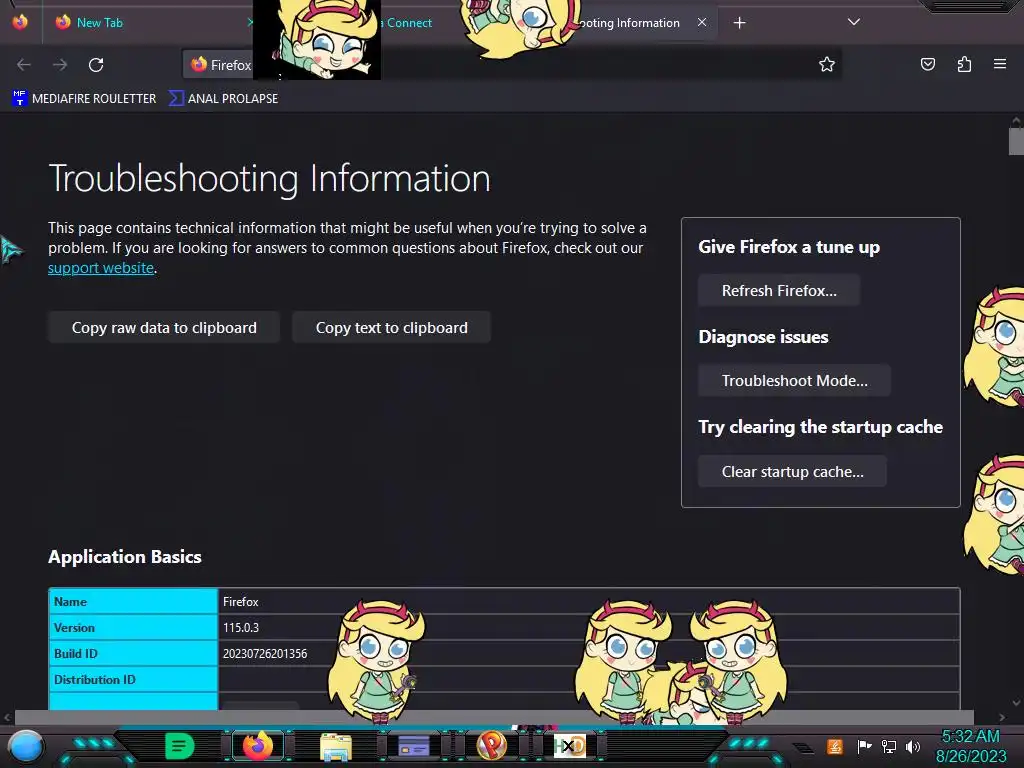
Task: Go forward with the forward arrow
Action: 60,65
